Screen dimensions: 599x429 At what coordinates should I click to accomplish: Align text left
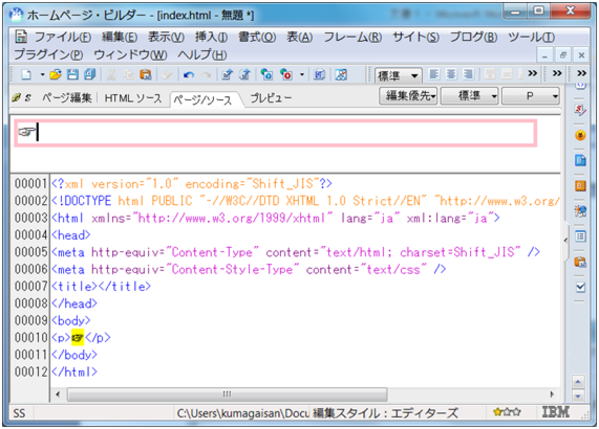[434, 74]
